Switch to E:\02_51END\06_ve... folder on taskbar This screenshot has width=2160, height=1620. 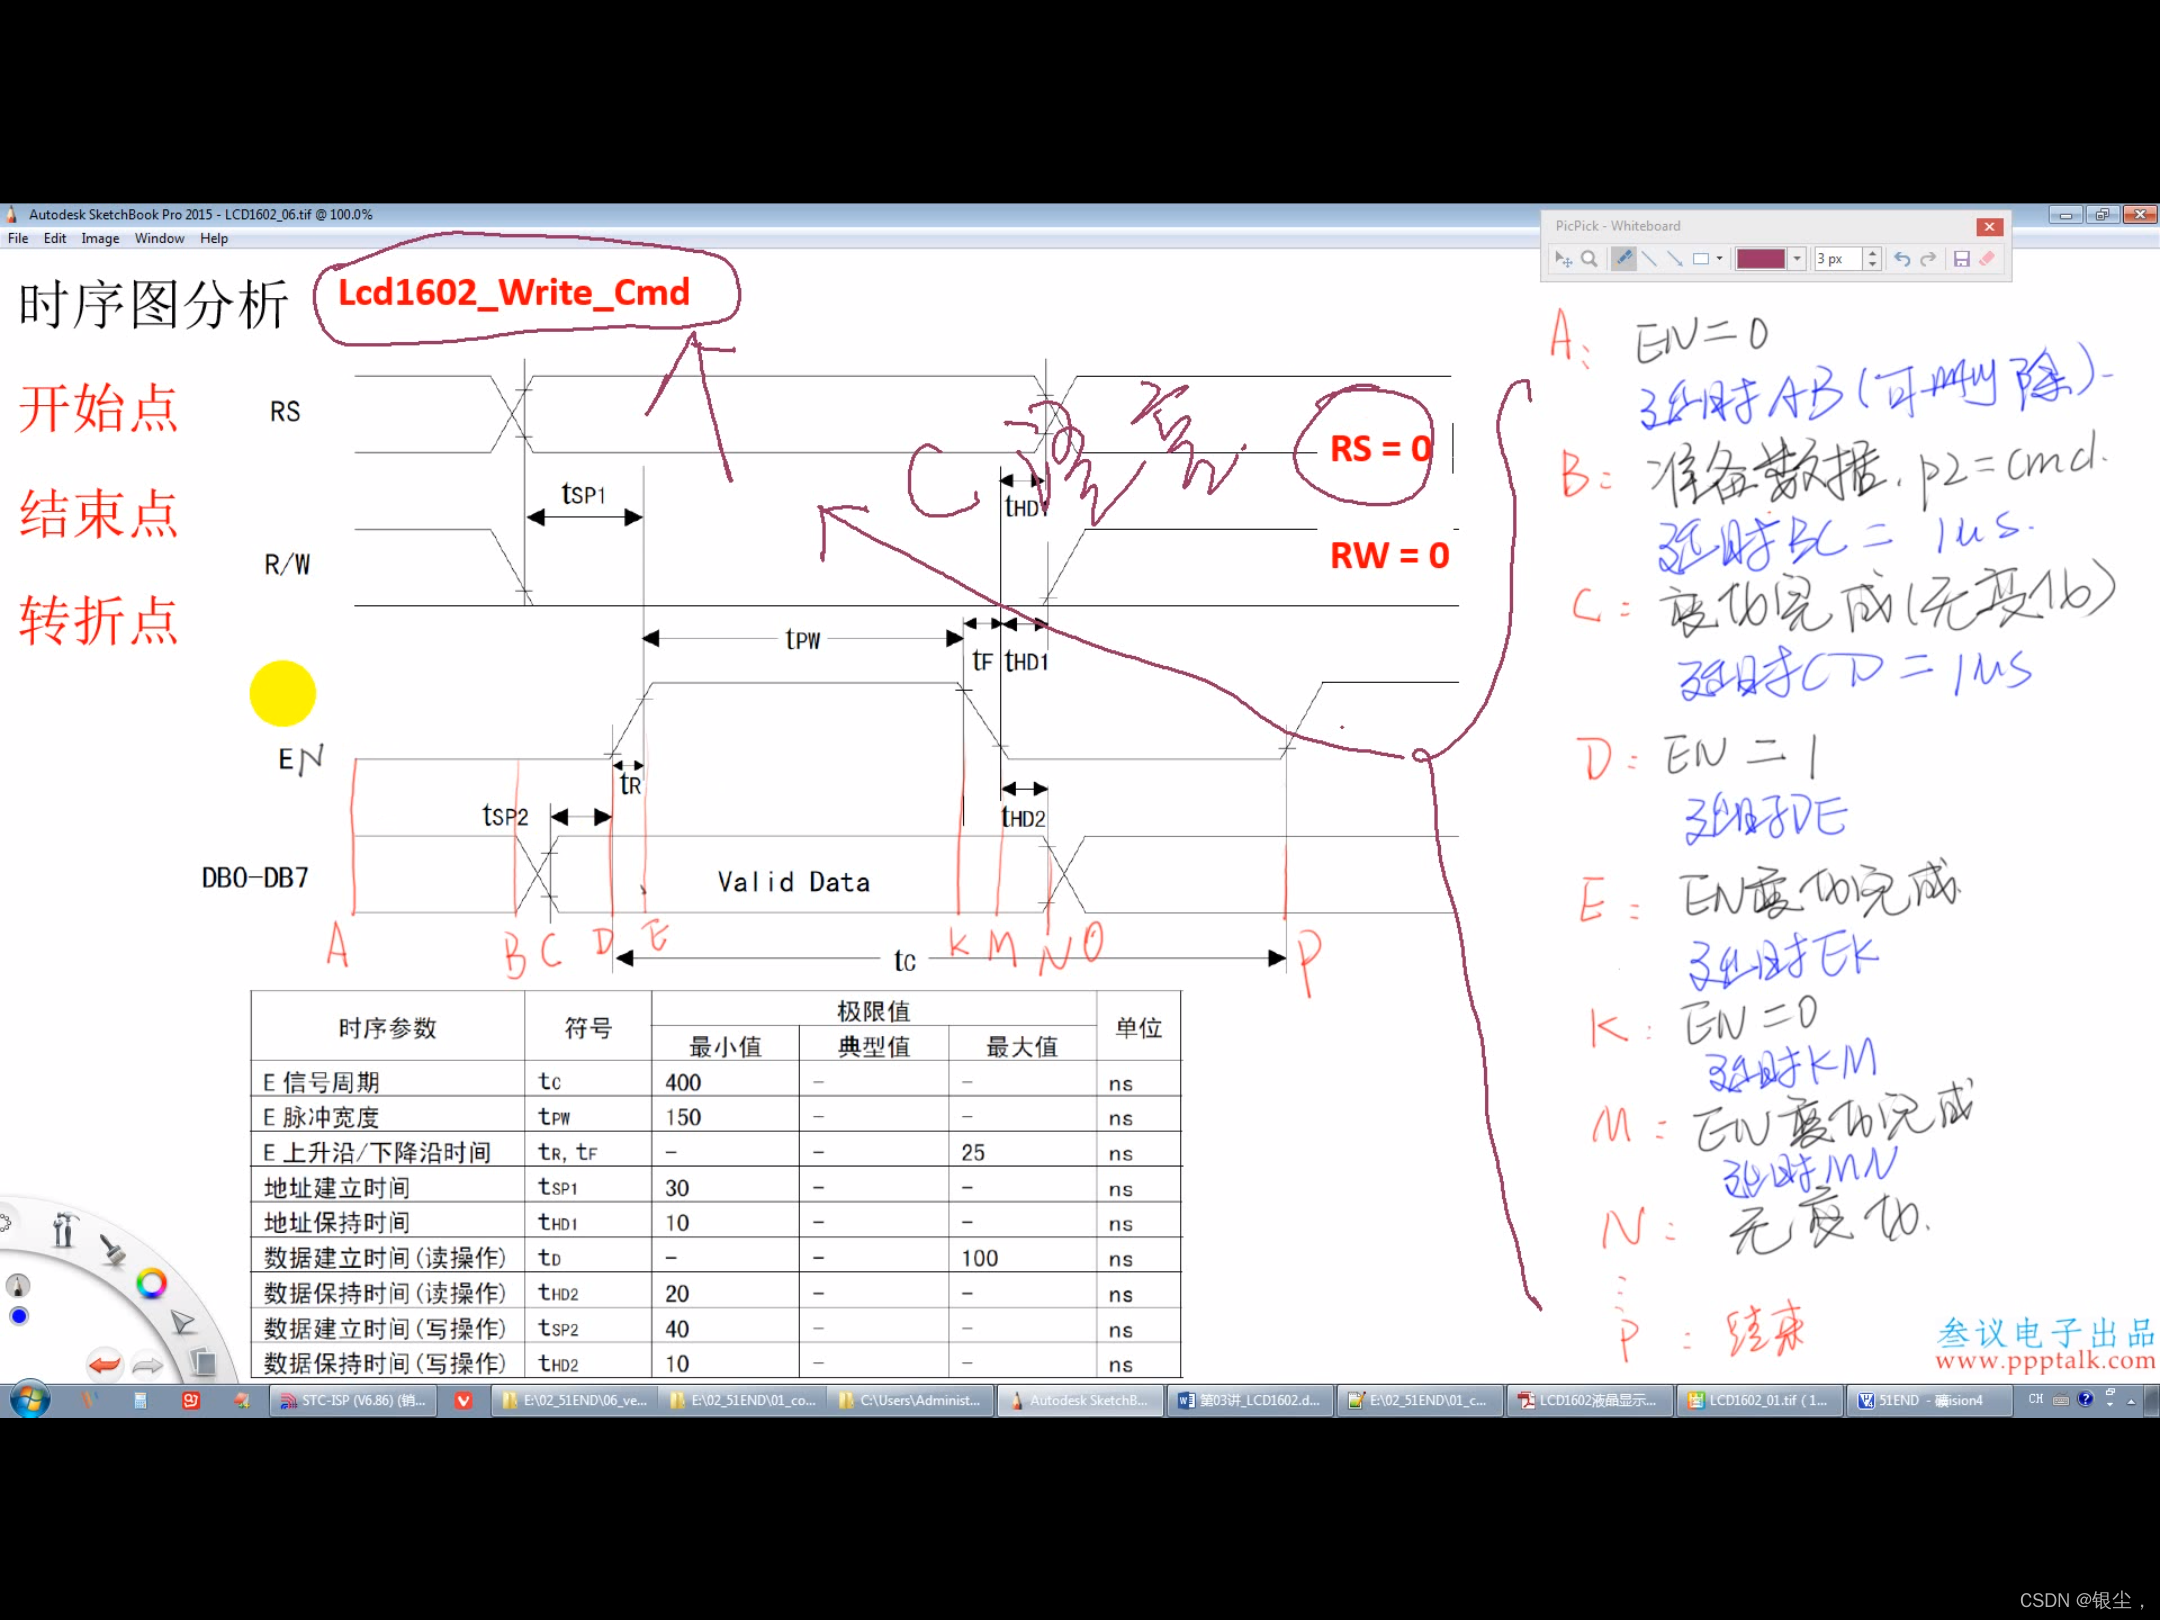tap(574, 1401)
